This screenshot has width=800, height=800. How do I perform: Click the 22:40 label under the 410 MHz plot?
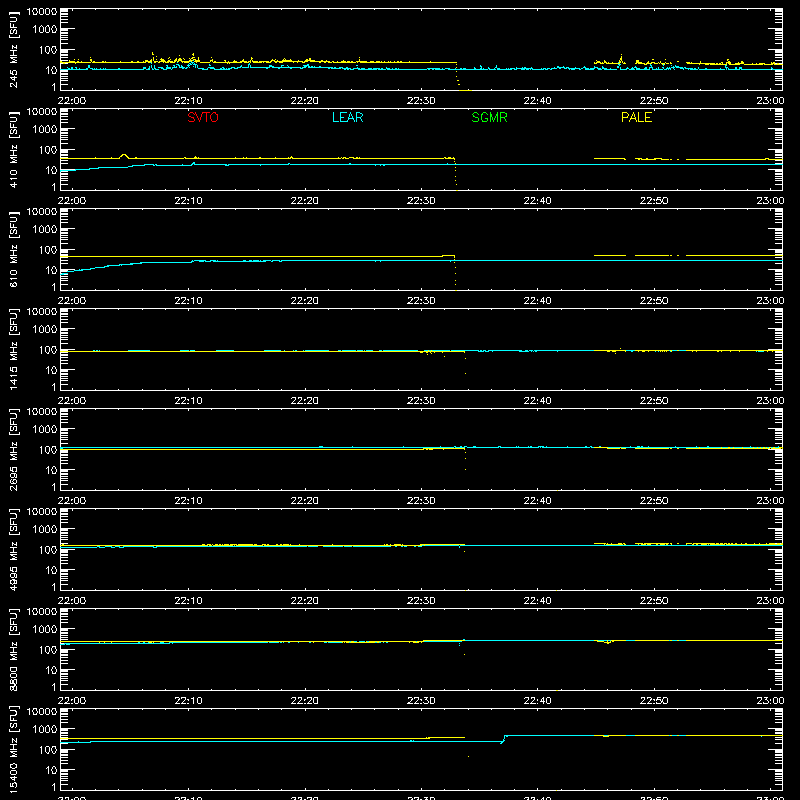coord(537,201)
